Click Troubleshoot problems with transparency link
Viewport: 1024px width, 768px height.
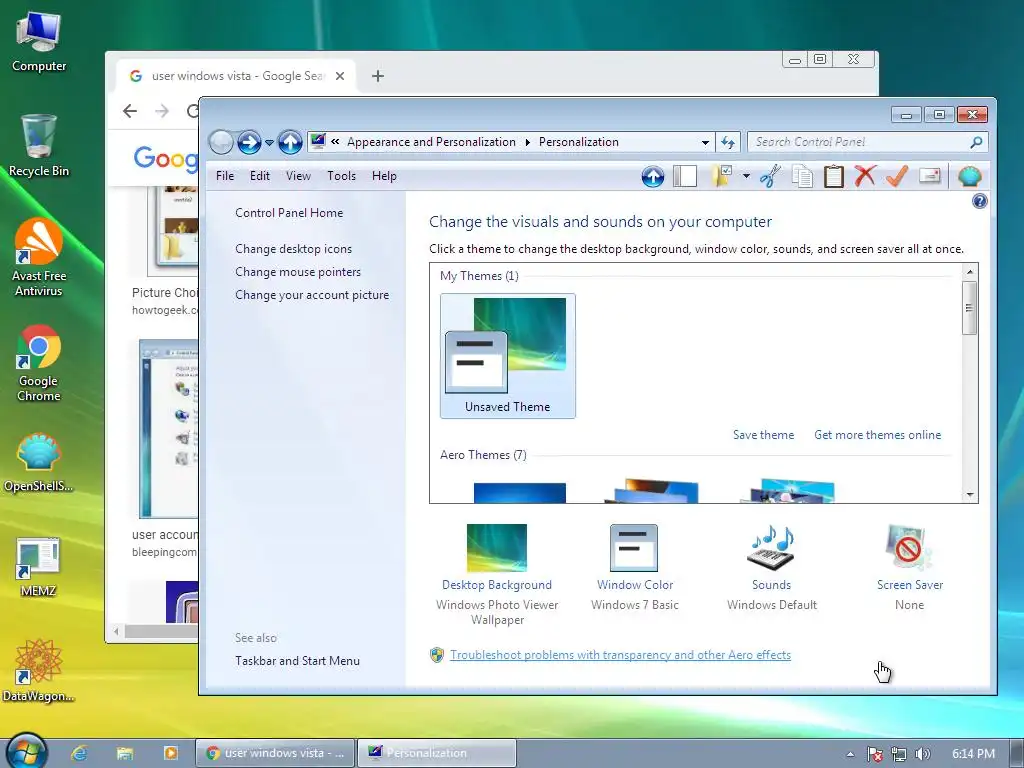click(620, 655)
